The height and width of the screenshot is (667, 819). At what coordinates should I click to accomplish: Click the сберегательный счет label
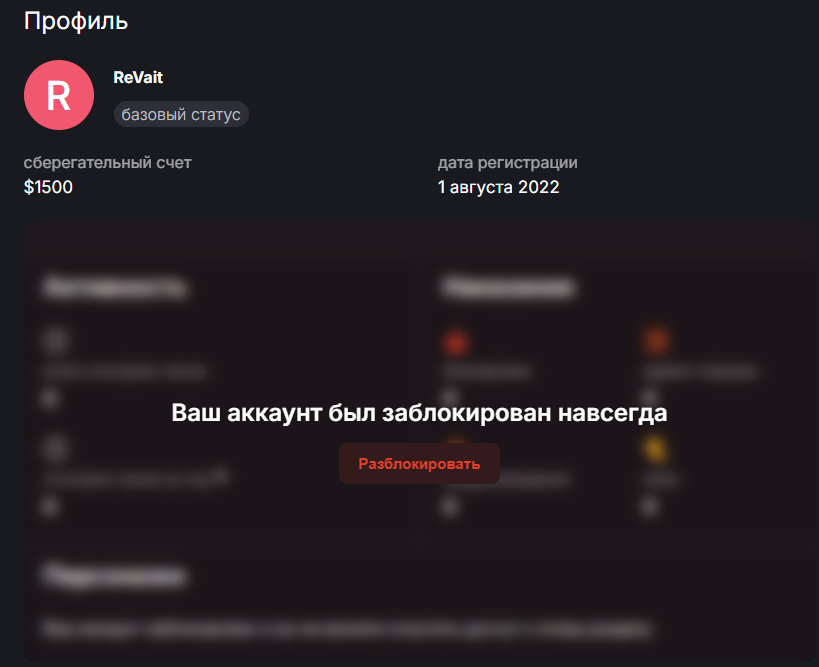coord(108,162)
